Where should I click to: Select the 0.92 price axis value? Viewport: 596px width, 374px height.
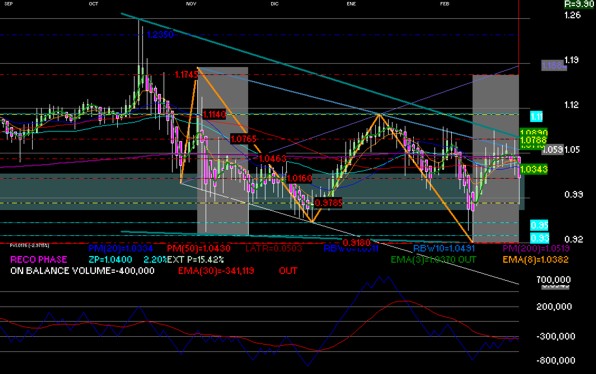pyautogui.click(x=574, y=239)
